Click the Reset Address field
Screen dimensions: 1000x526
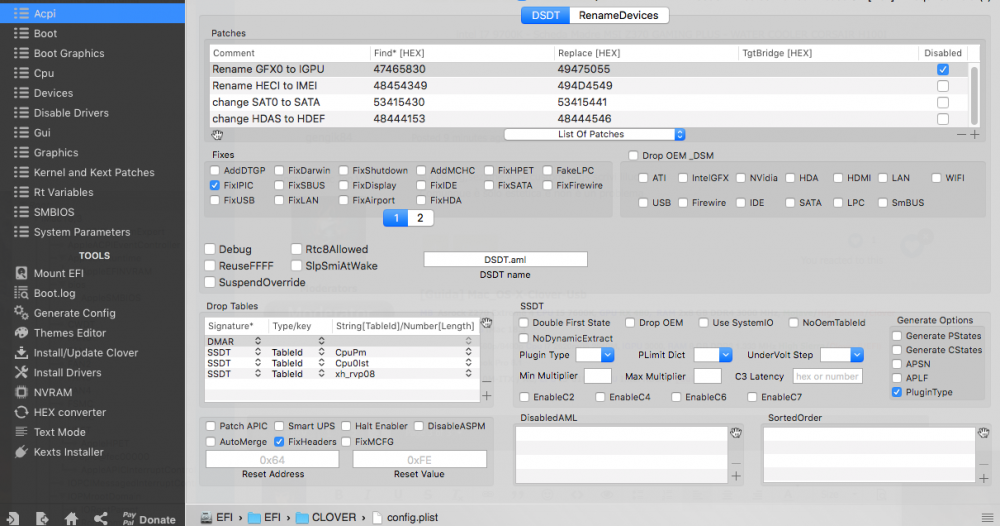tap(272, 460)
